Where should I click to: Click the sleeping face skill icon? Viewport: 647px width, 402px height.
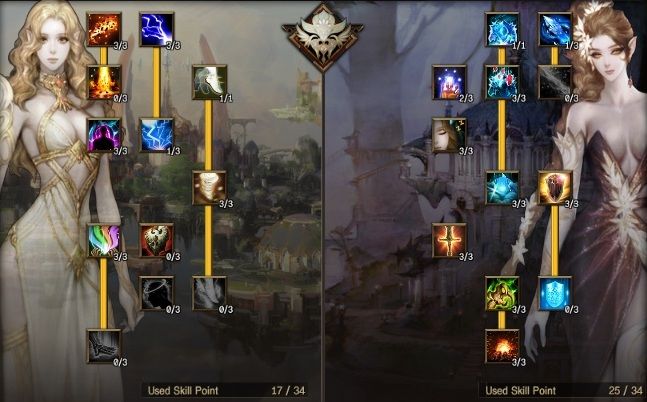[449, 135]
